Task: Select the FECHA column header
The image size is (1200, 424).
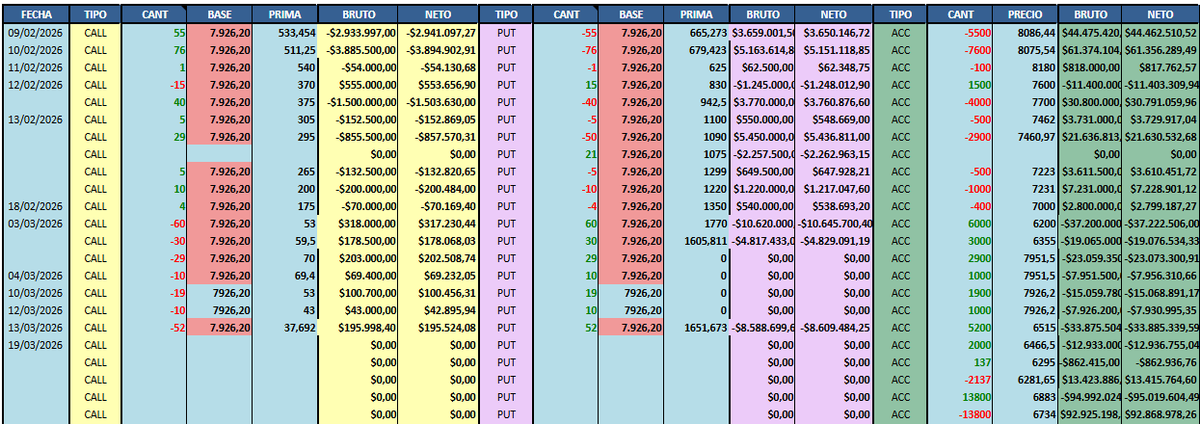Action: click(36, 16)
